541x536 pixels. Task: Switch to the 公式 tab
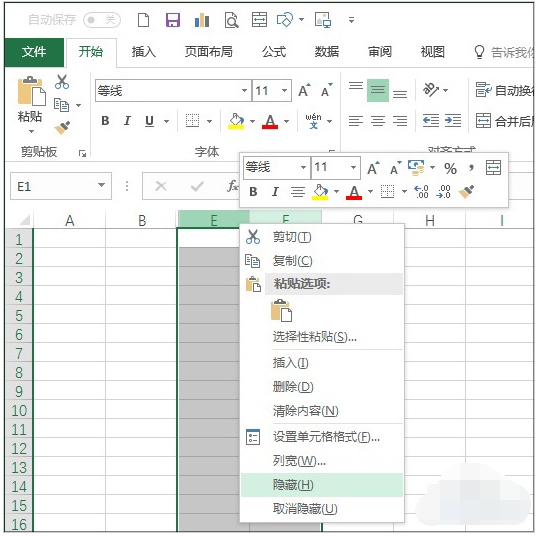point(274,52)
